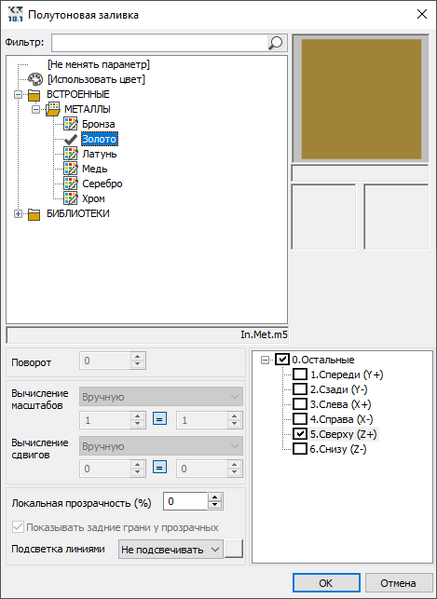Viewport: 437px width, 599px height.
Task: Check 2.Сзади (Y-) checkbox
Action: point(300,389)
